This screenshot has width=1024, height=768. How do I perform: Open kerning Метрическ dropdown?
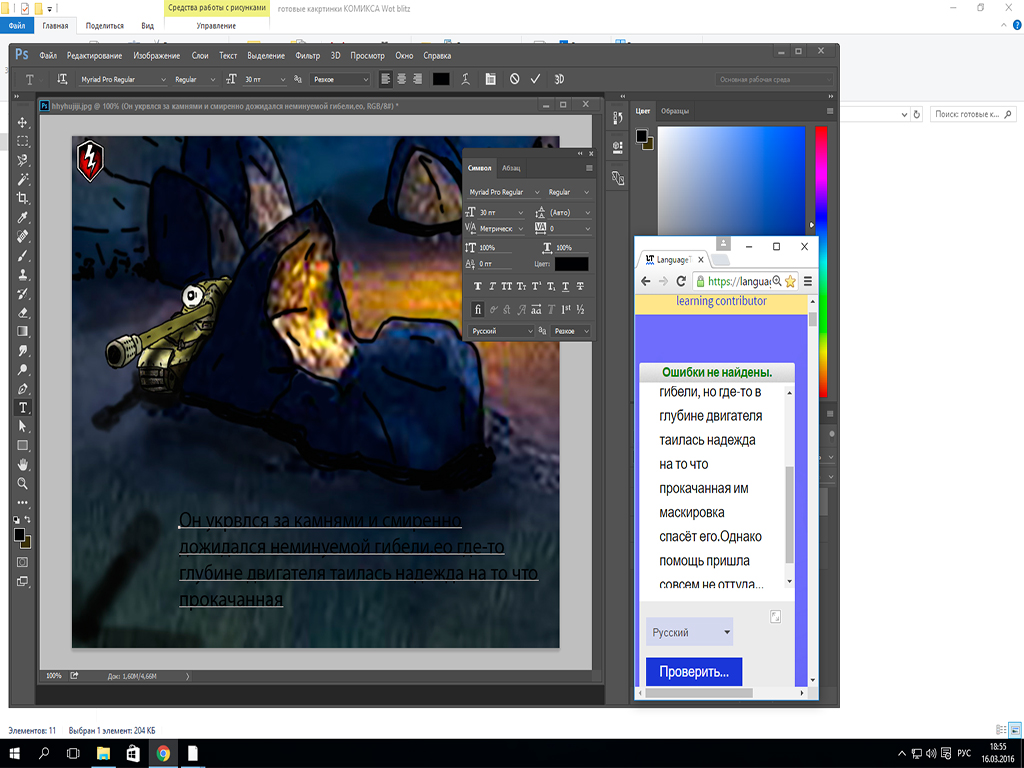tap(501, 229)
